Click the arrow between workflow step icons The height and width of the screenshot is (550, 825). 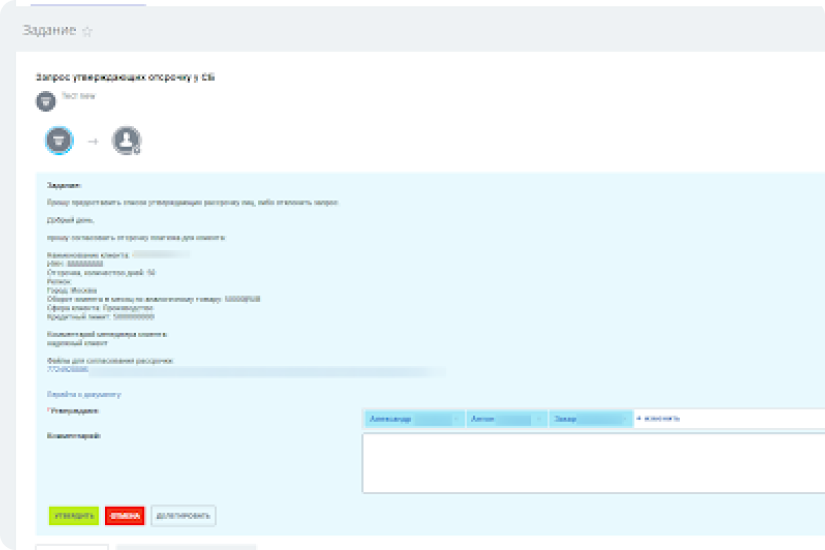[93, 142]
